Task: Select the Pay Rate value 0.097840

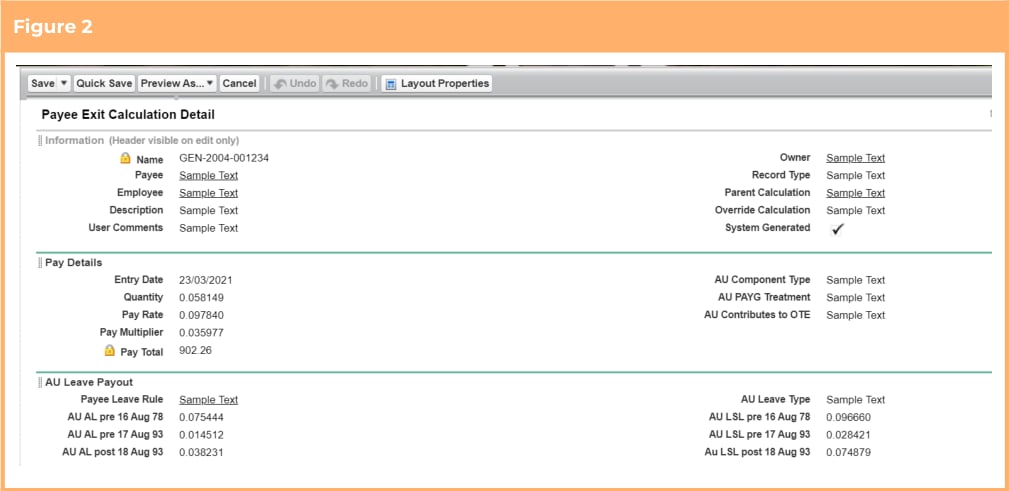Action: coord(201,315)
